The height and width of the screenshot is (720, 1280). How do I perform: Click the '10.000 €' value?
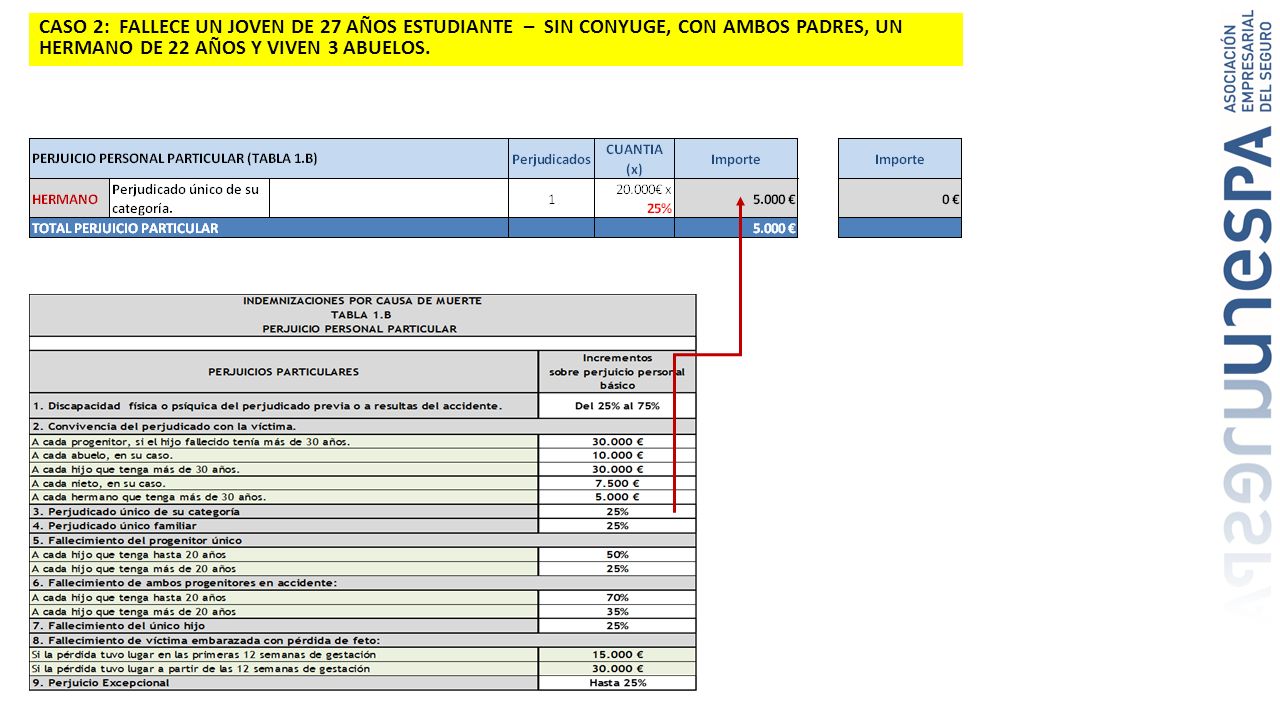(617, 455)
